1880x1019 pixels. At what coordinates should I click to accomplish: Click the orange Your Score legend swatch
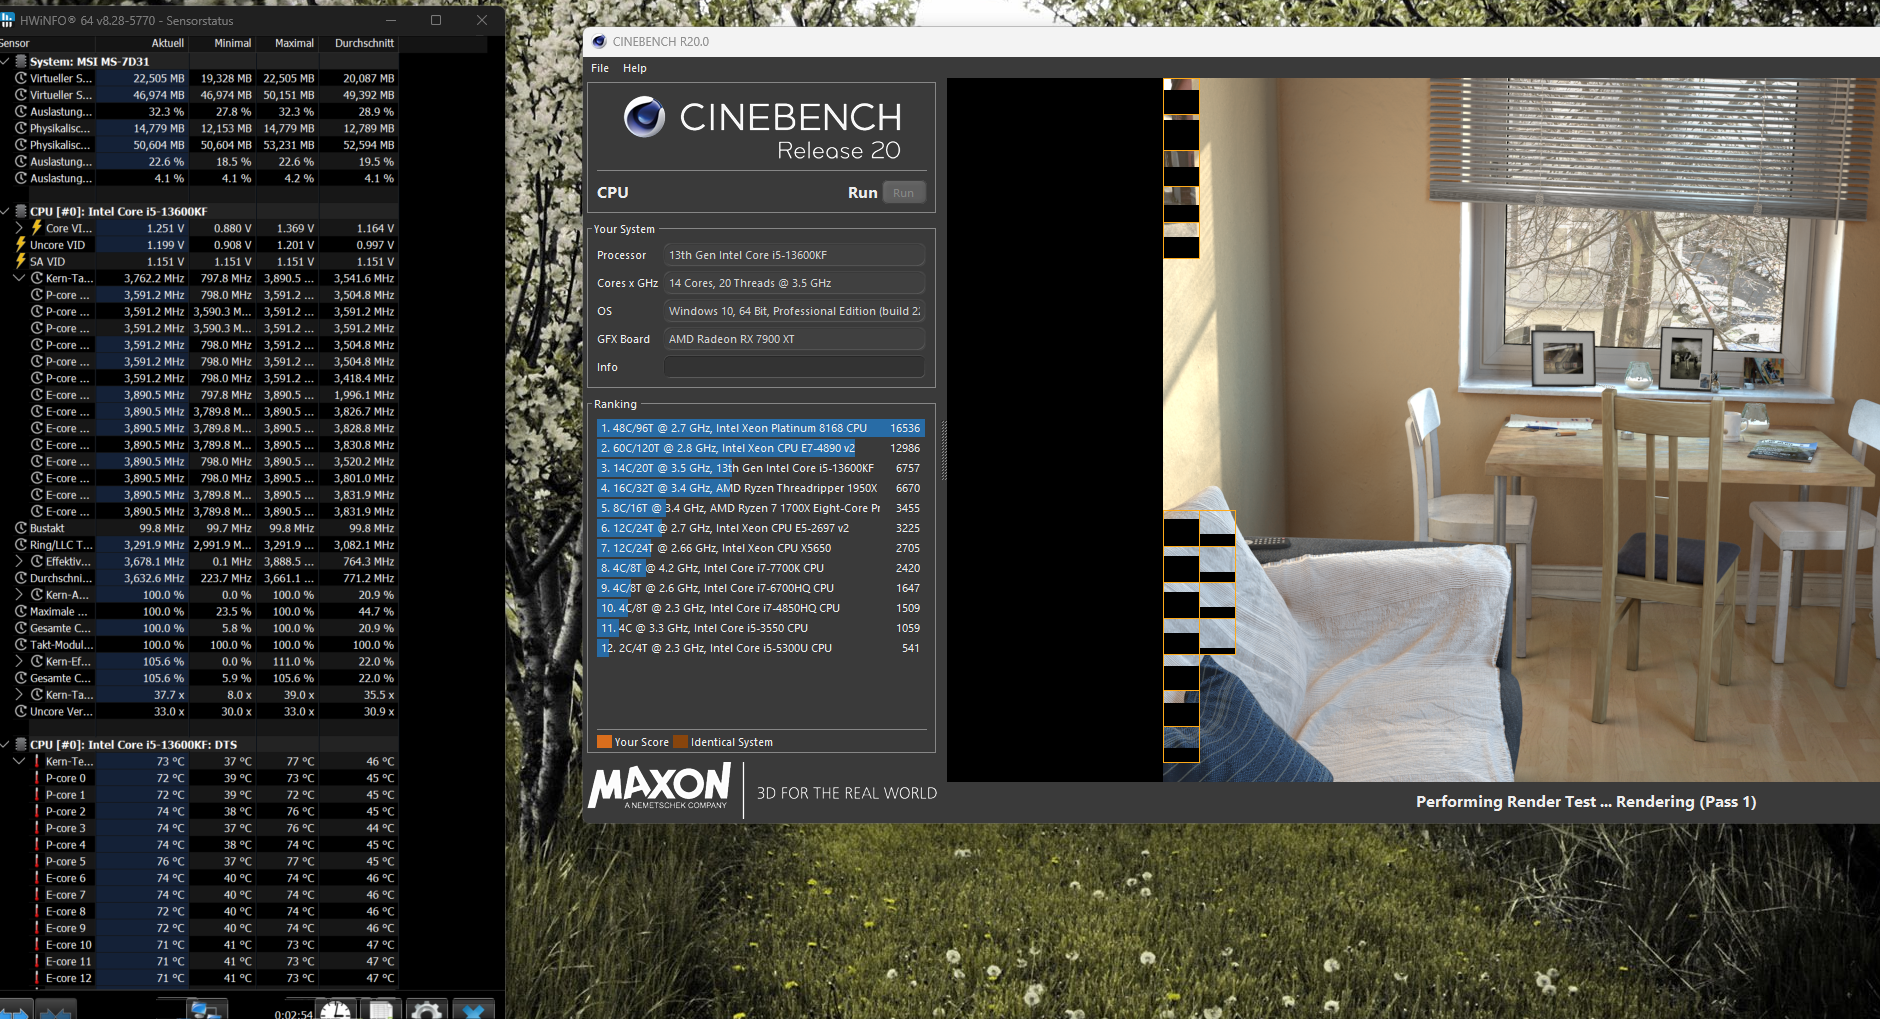point(604,742)
